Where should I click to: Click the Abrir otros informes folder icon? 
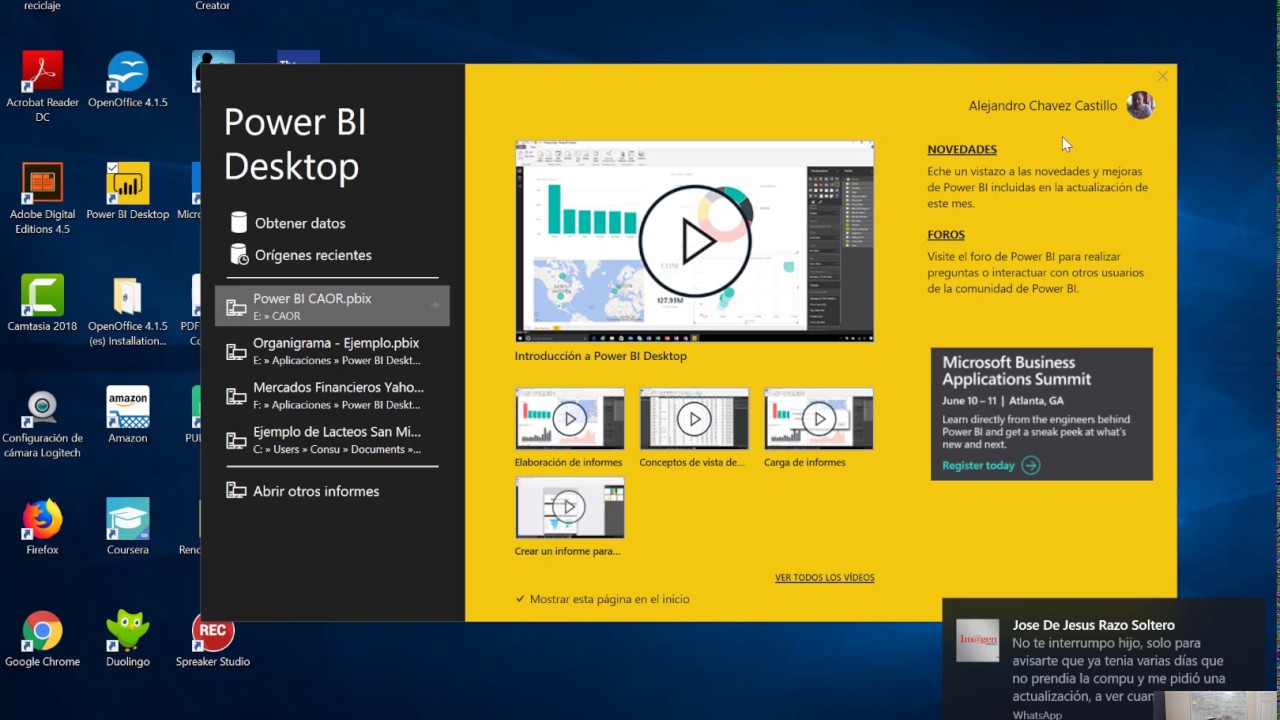236,491
